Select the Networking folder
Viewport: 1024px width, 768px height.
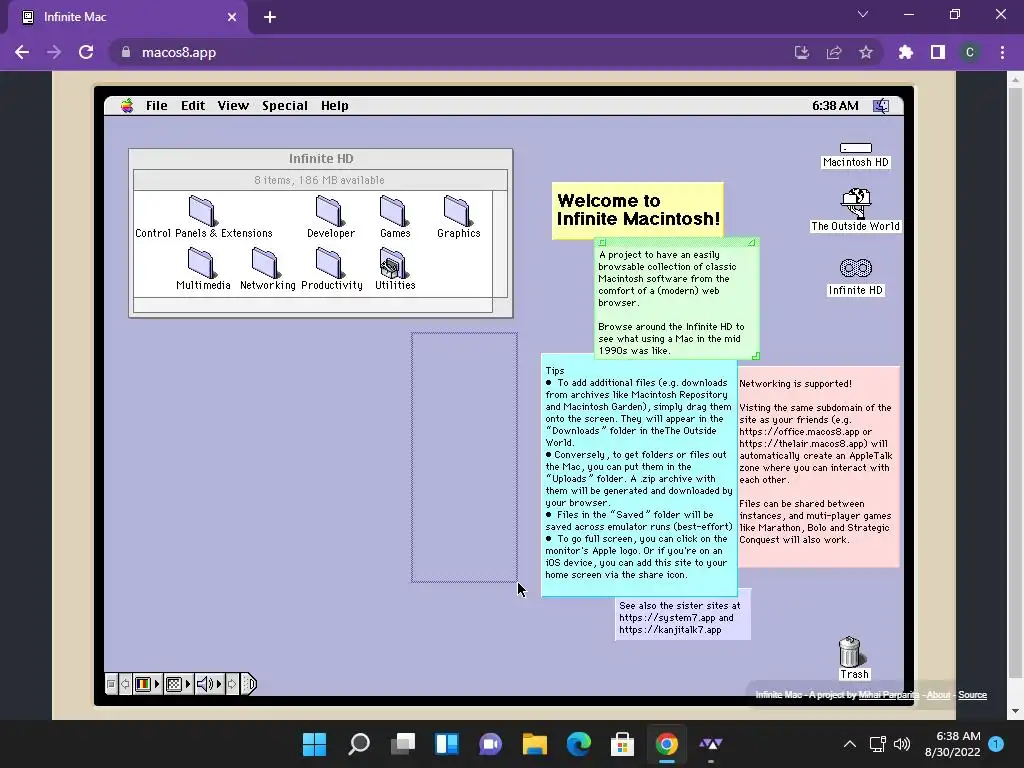point(267,269)
